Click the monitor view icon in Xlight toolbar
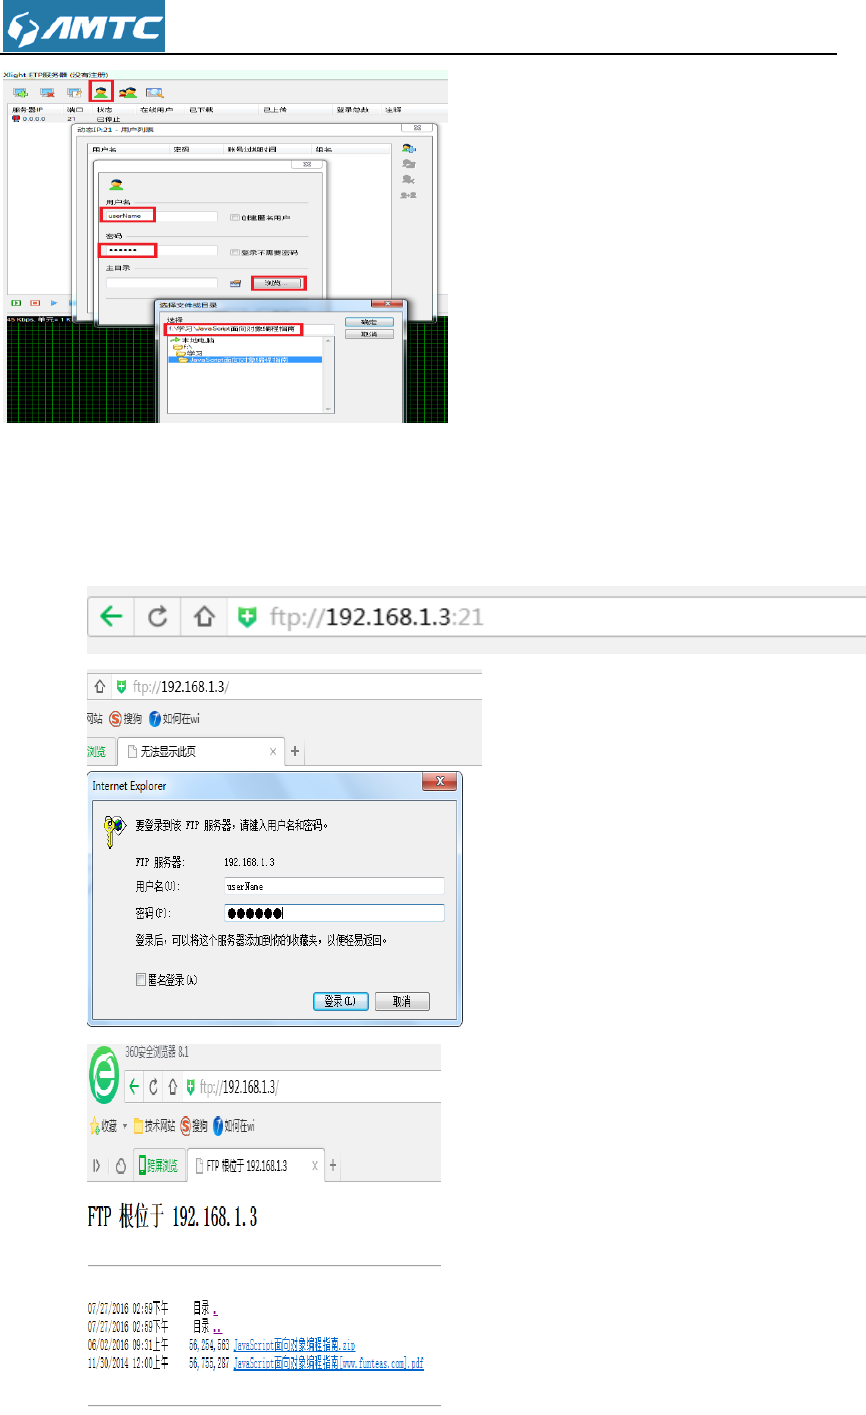 click(155, 92)
